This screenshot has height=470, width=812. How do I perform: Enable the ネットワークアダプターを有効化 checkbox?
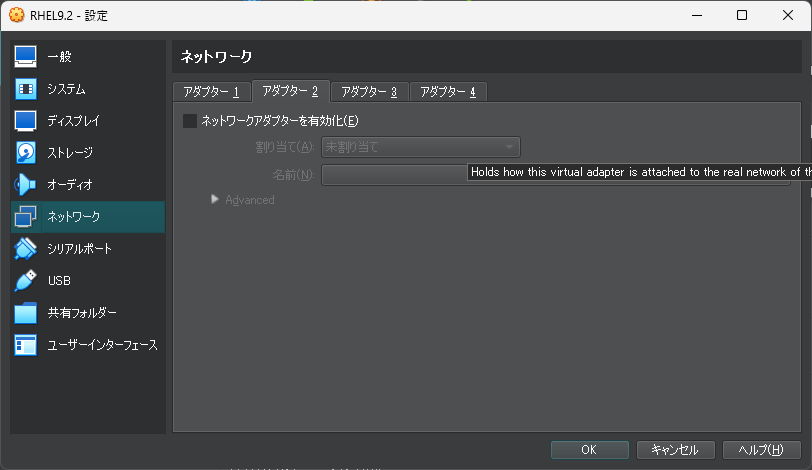point(190,121)
